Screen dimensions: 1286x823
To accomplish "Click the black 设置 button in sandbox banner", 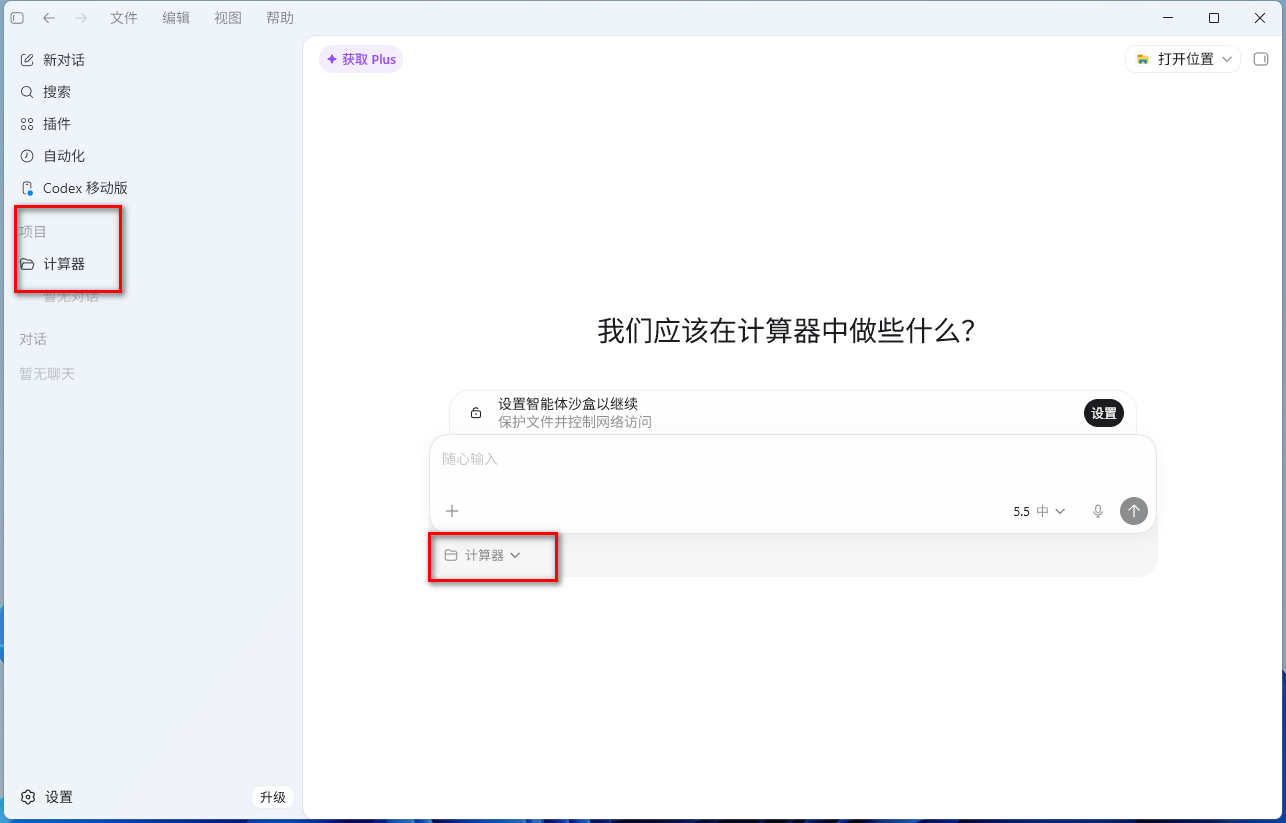I will (1104, 413).
